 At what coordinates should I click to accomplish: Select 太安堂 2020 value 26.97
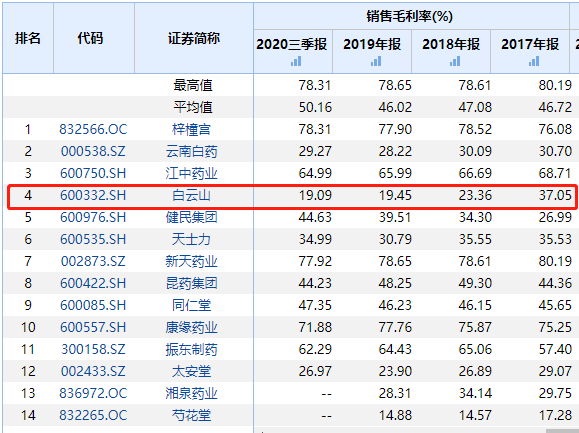pos(315,371)
